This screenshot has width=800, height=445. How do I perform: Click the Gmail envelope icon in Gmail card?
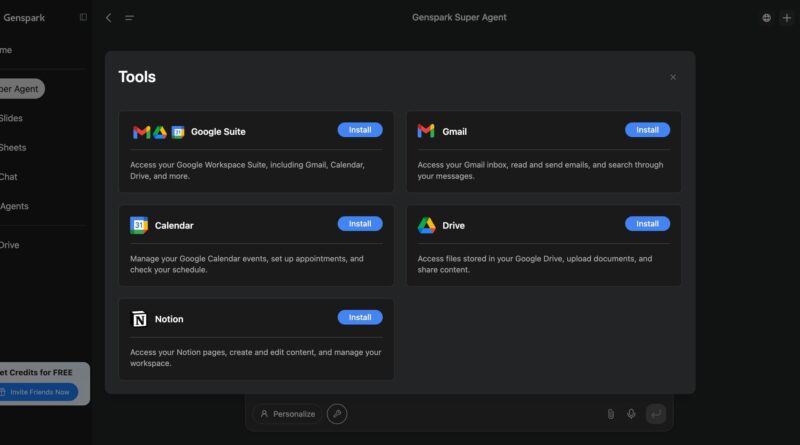click(x=426, y=131)
